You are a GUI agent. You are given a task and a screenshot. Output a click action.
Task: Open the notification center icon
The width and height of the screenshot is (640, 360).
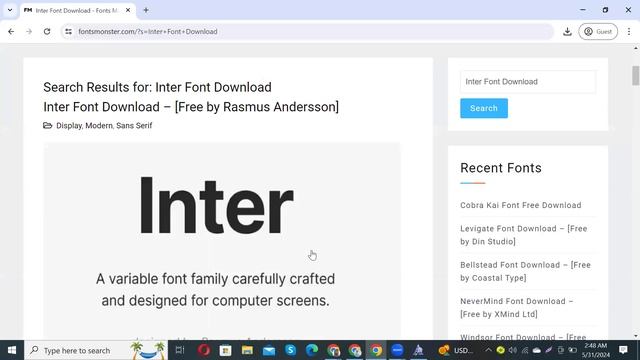coord(623,350)
